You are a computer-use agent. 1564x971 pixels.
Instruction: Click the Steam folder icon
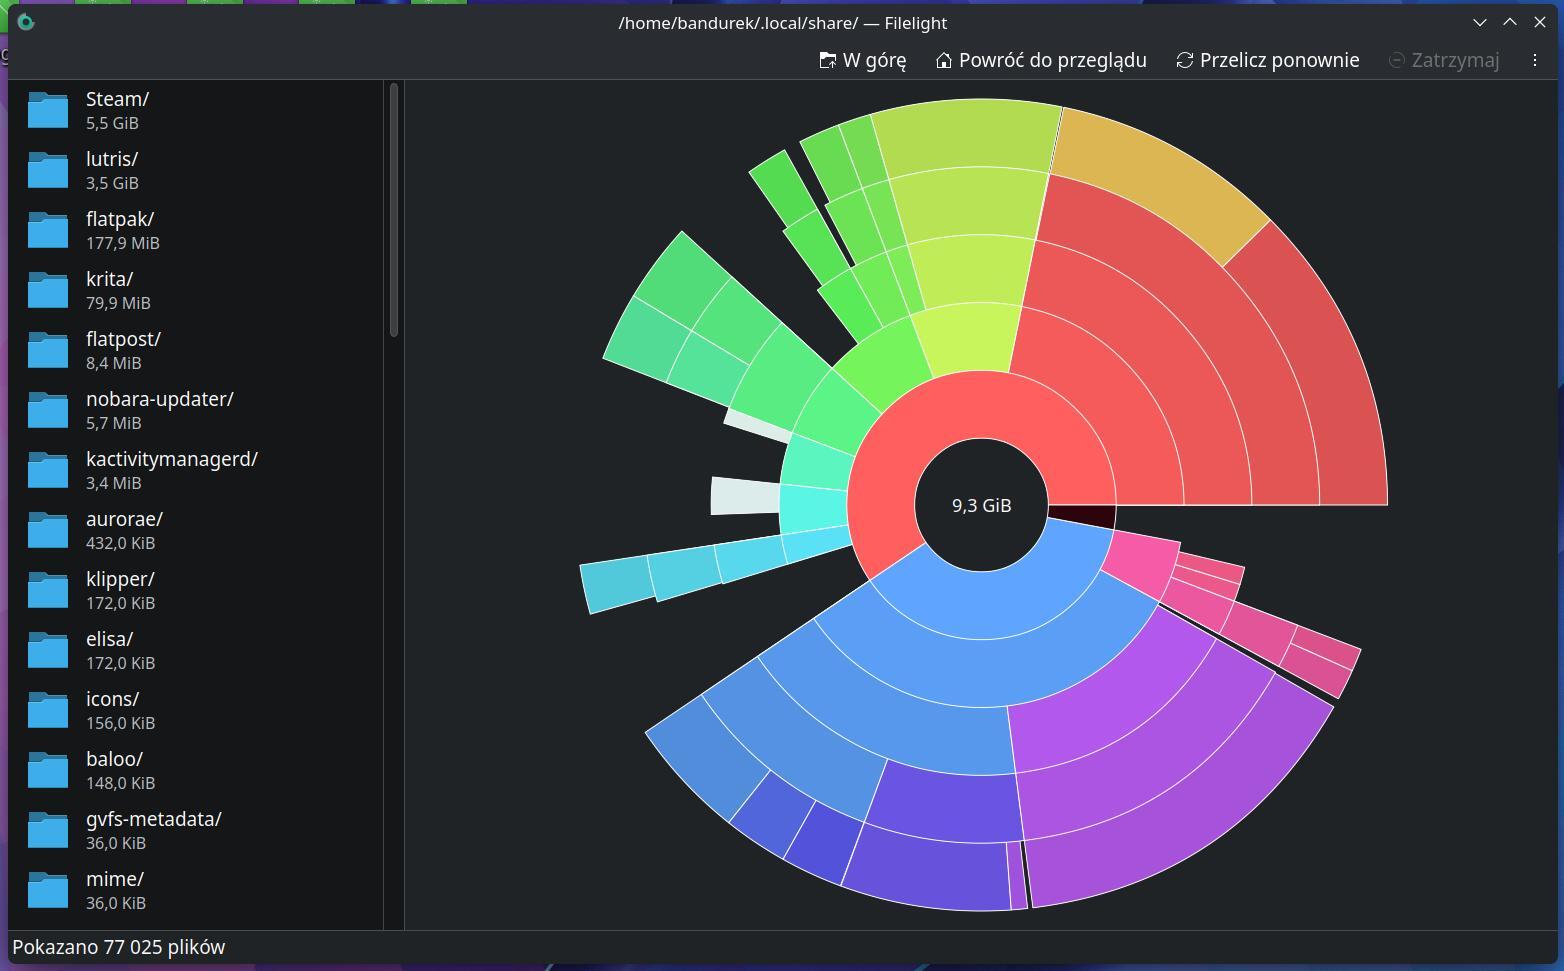48,110
